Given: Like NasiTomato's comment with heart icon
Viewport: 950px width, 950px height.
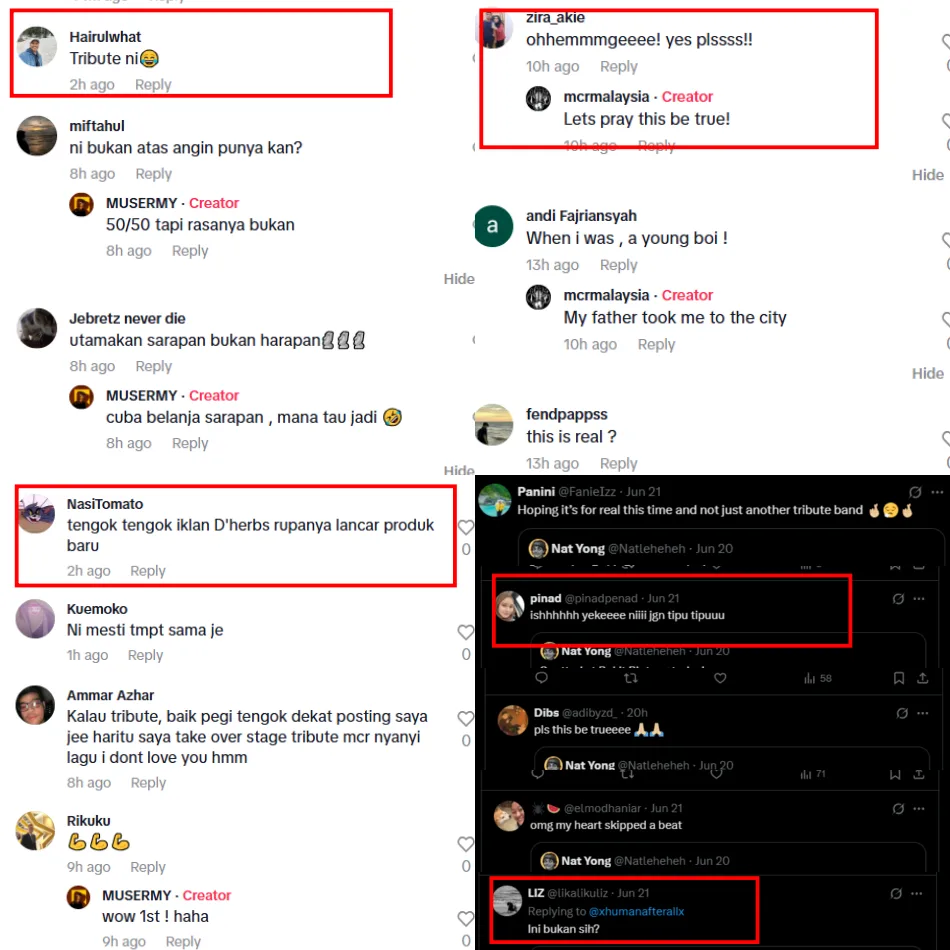Looking at the screenshot, I should click(465, 527).
